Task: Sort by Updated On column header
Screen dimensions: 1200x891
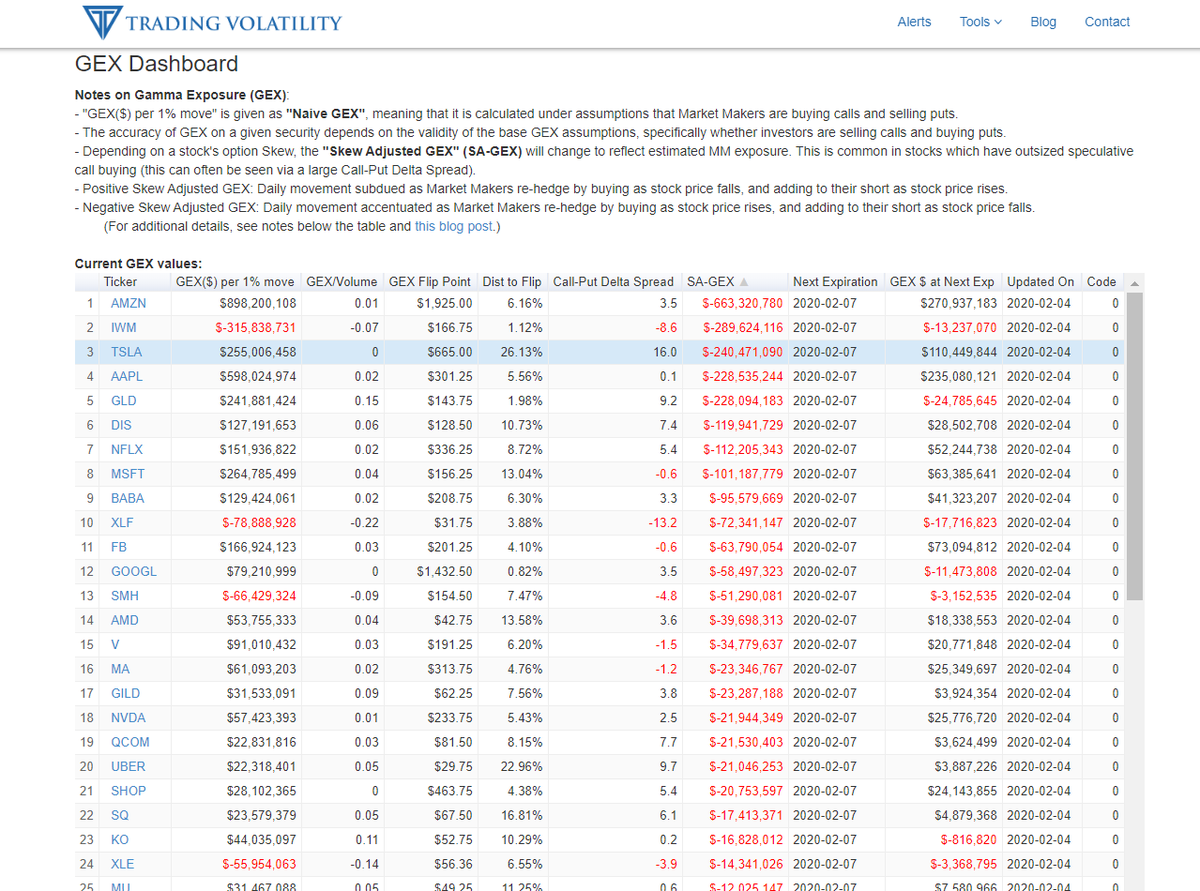Action: click(1040, 282)
